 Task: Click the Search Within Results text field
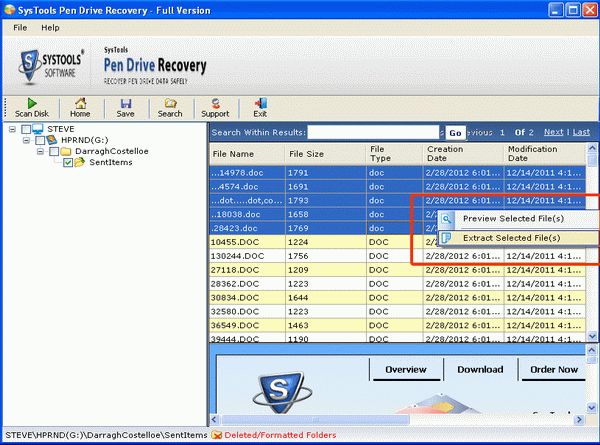coord(374,133)
